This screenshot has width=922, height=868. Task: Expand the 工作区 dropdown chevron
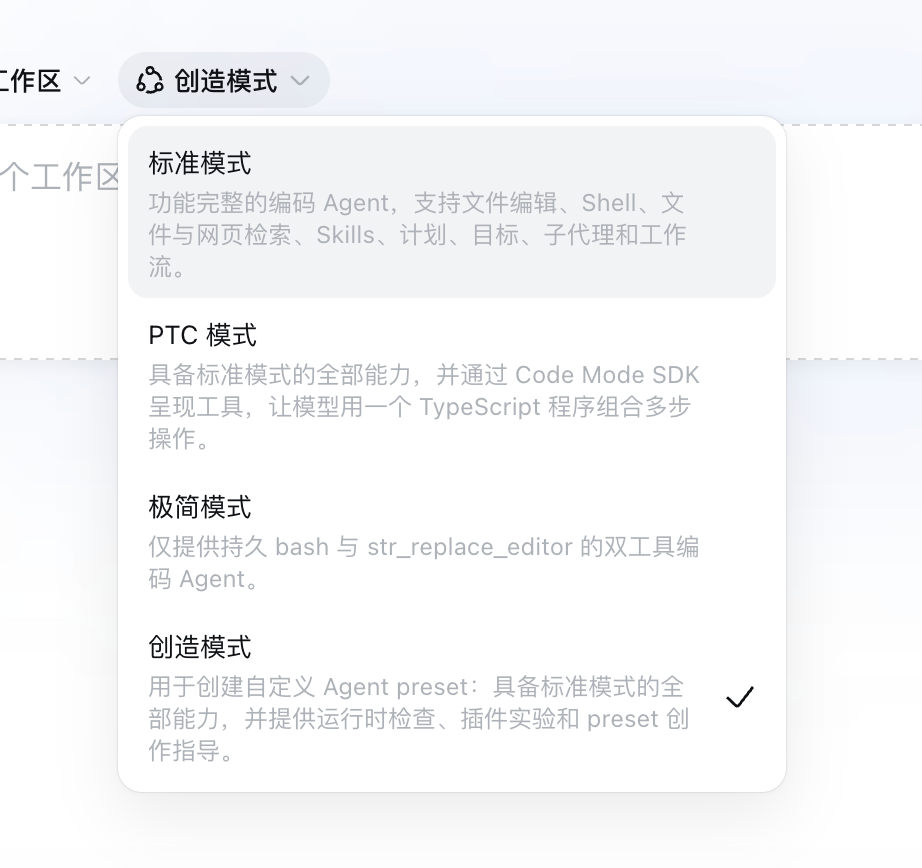(x=82, y=81)
